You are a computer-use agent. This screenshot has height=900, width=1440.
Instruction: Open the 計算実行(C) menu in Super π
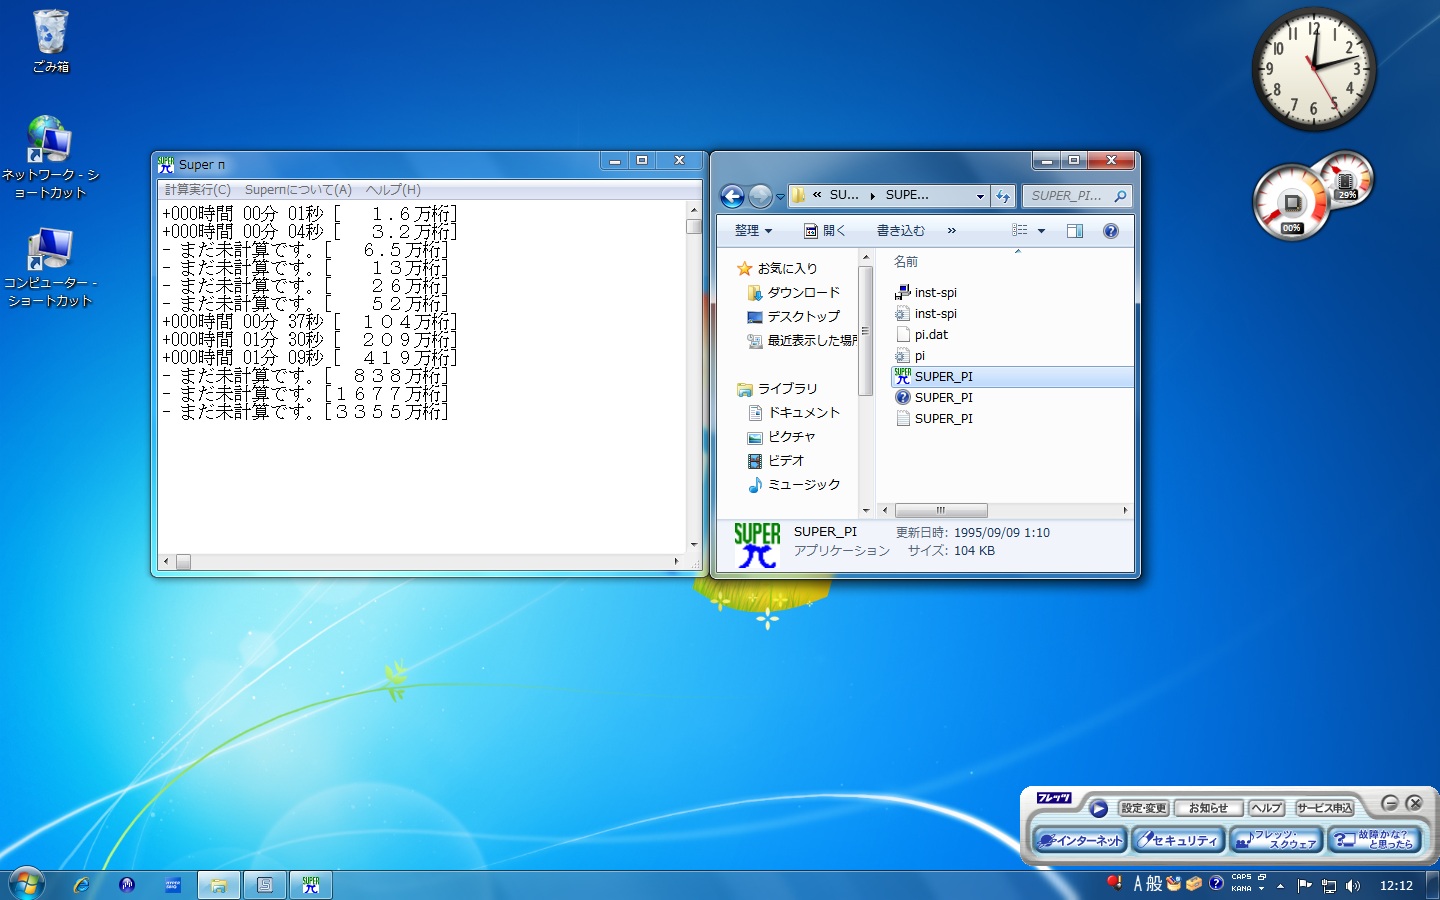click(197, 190)
